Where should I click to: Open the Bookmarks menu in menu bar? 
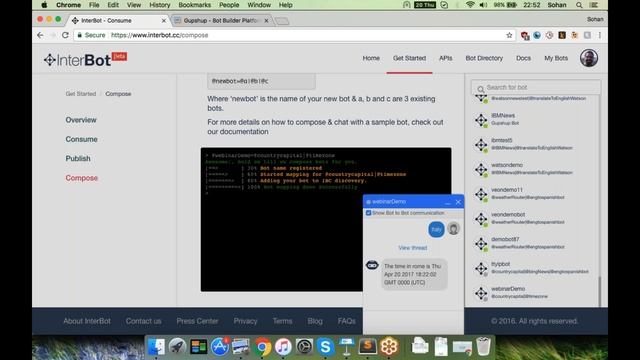194,5
